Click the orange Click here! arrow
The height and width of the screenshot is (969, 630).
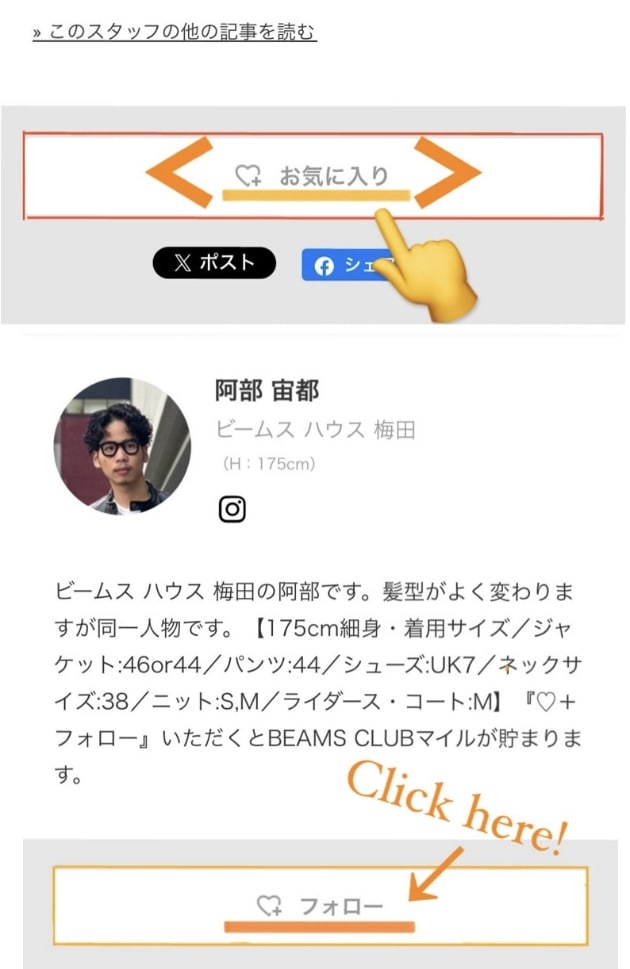435,874
